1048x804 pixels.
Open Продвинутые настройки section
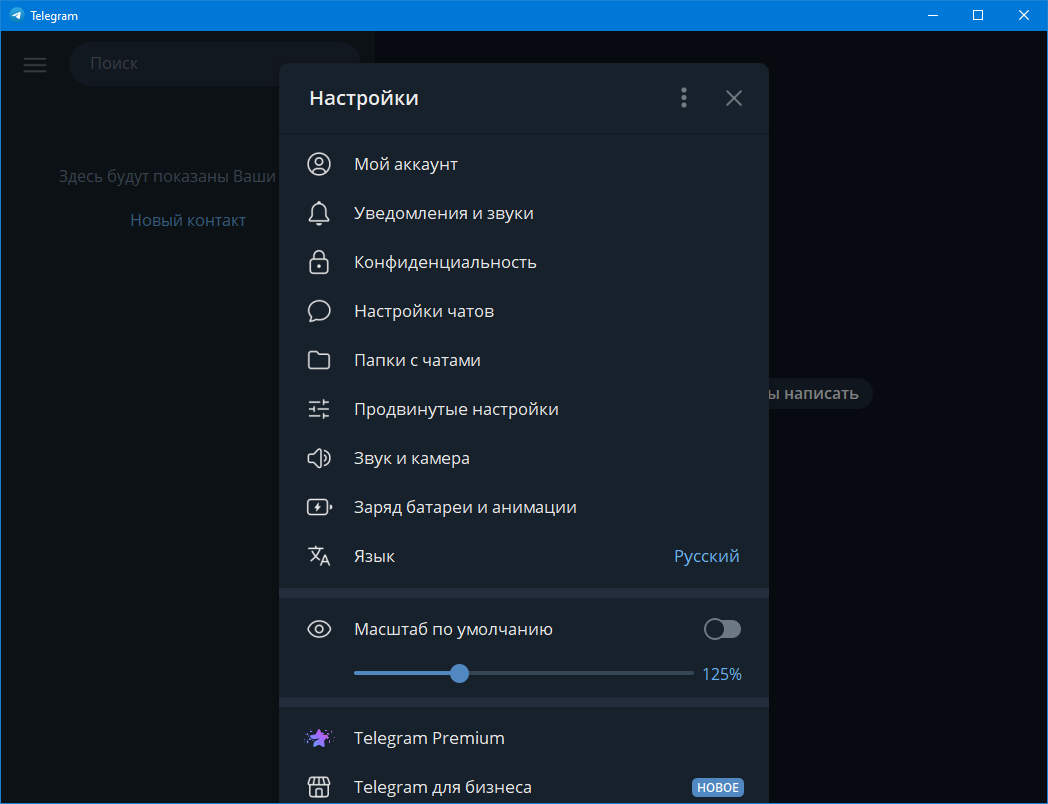point(523,409)
